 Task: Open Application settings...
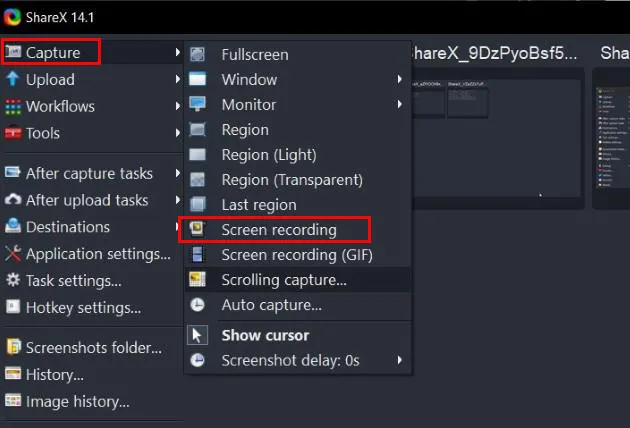[92, 254]
